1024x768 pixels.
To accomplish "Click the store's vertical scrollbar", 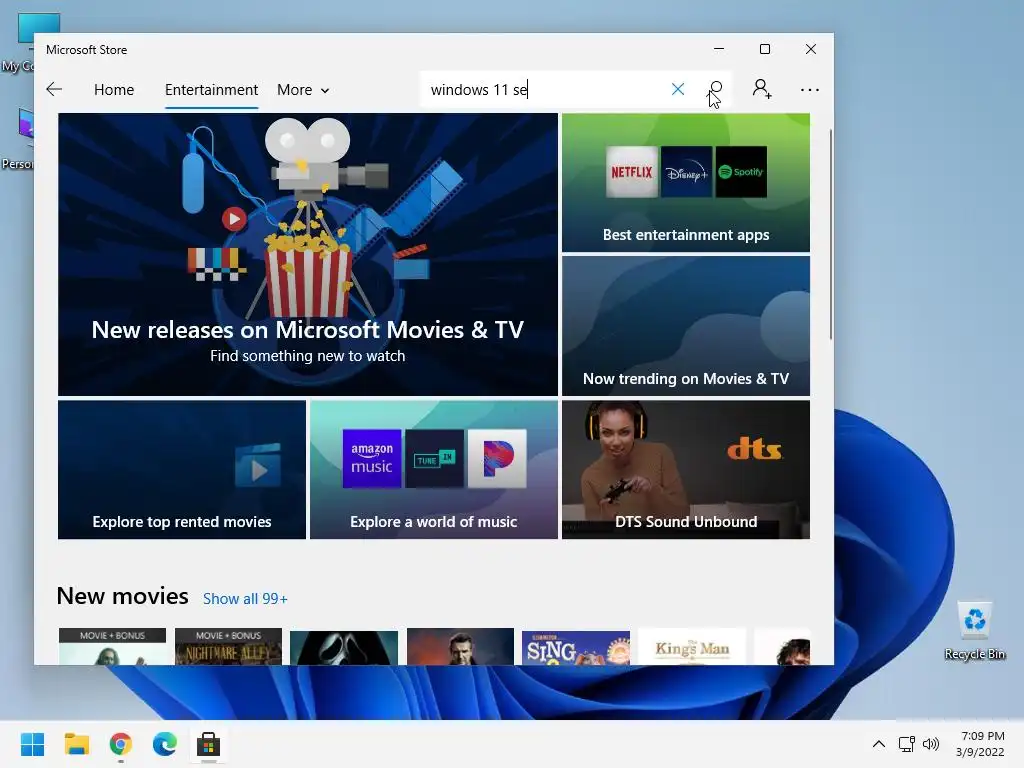I will point(831,234).
